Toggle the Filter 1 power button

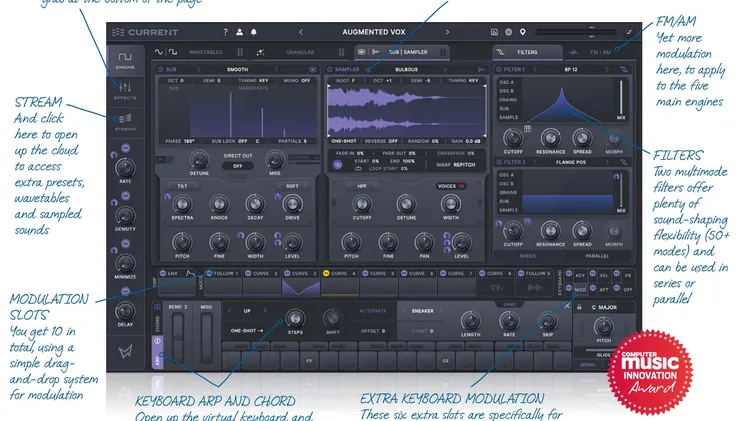coord(498,69)
